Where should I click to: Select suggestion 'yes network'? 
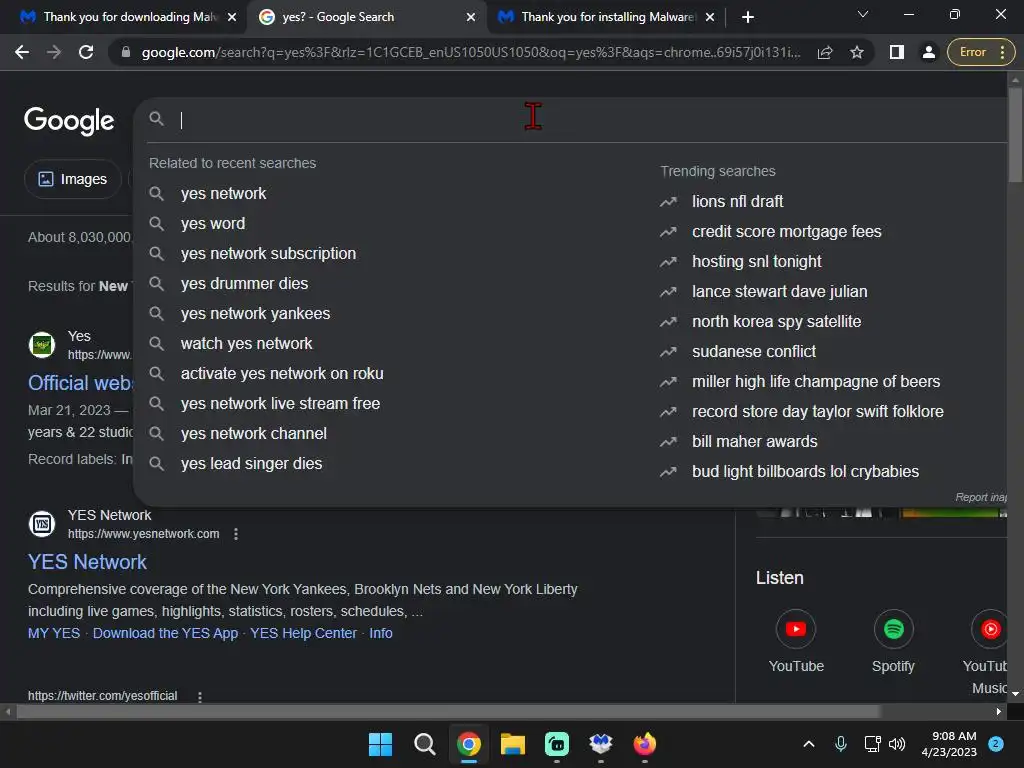pyautogui.click(x=223, y=193)
